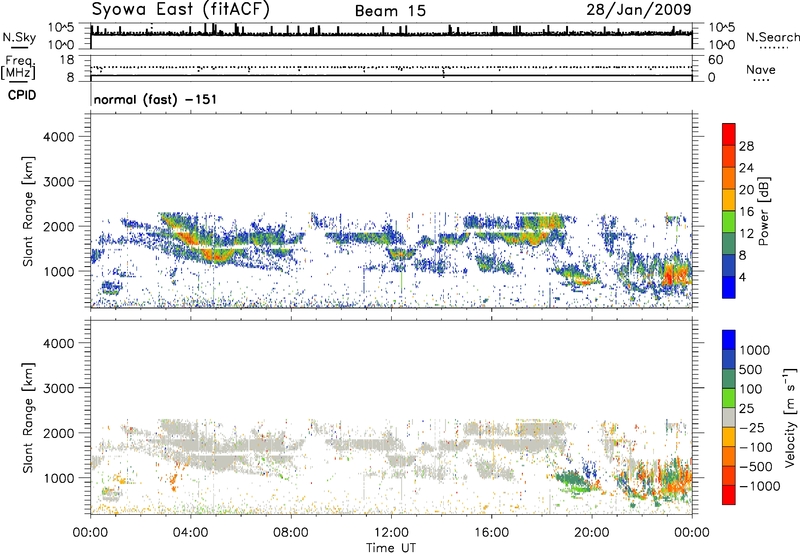The width and height of the screenshot is (800, 554).
Task: Click the velocity panel 'Slant Range [km]' label
Action: pyautogui.click(x=28, y=417)
